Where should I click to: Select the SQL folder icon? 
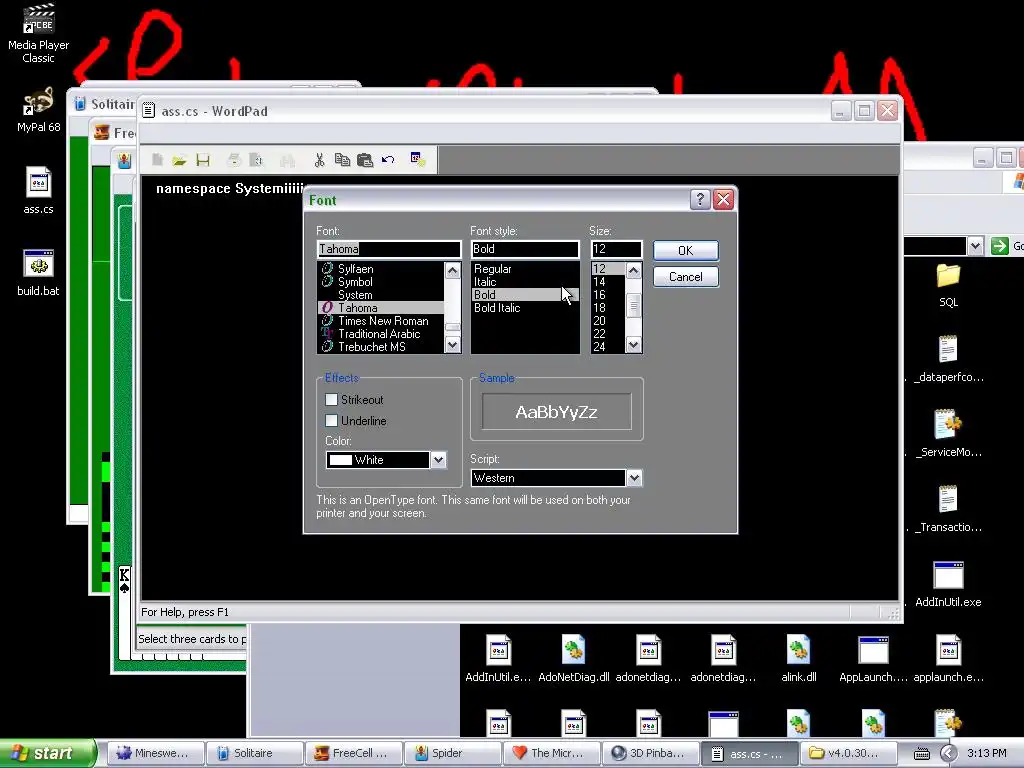948,285
